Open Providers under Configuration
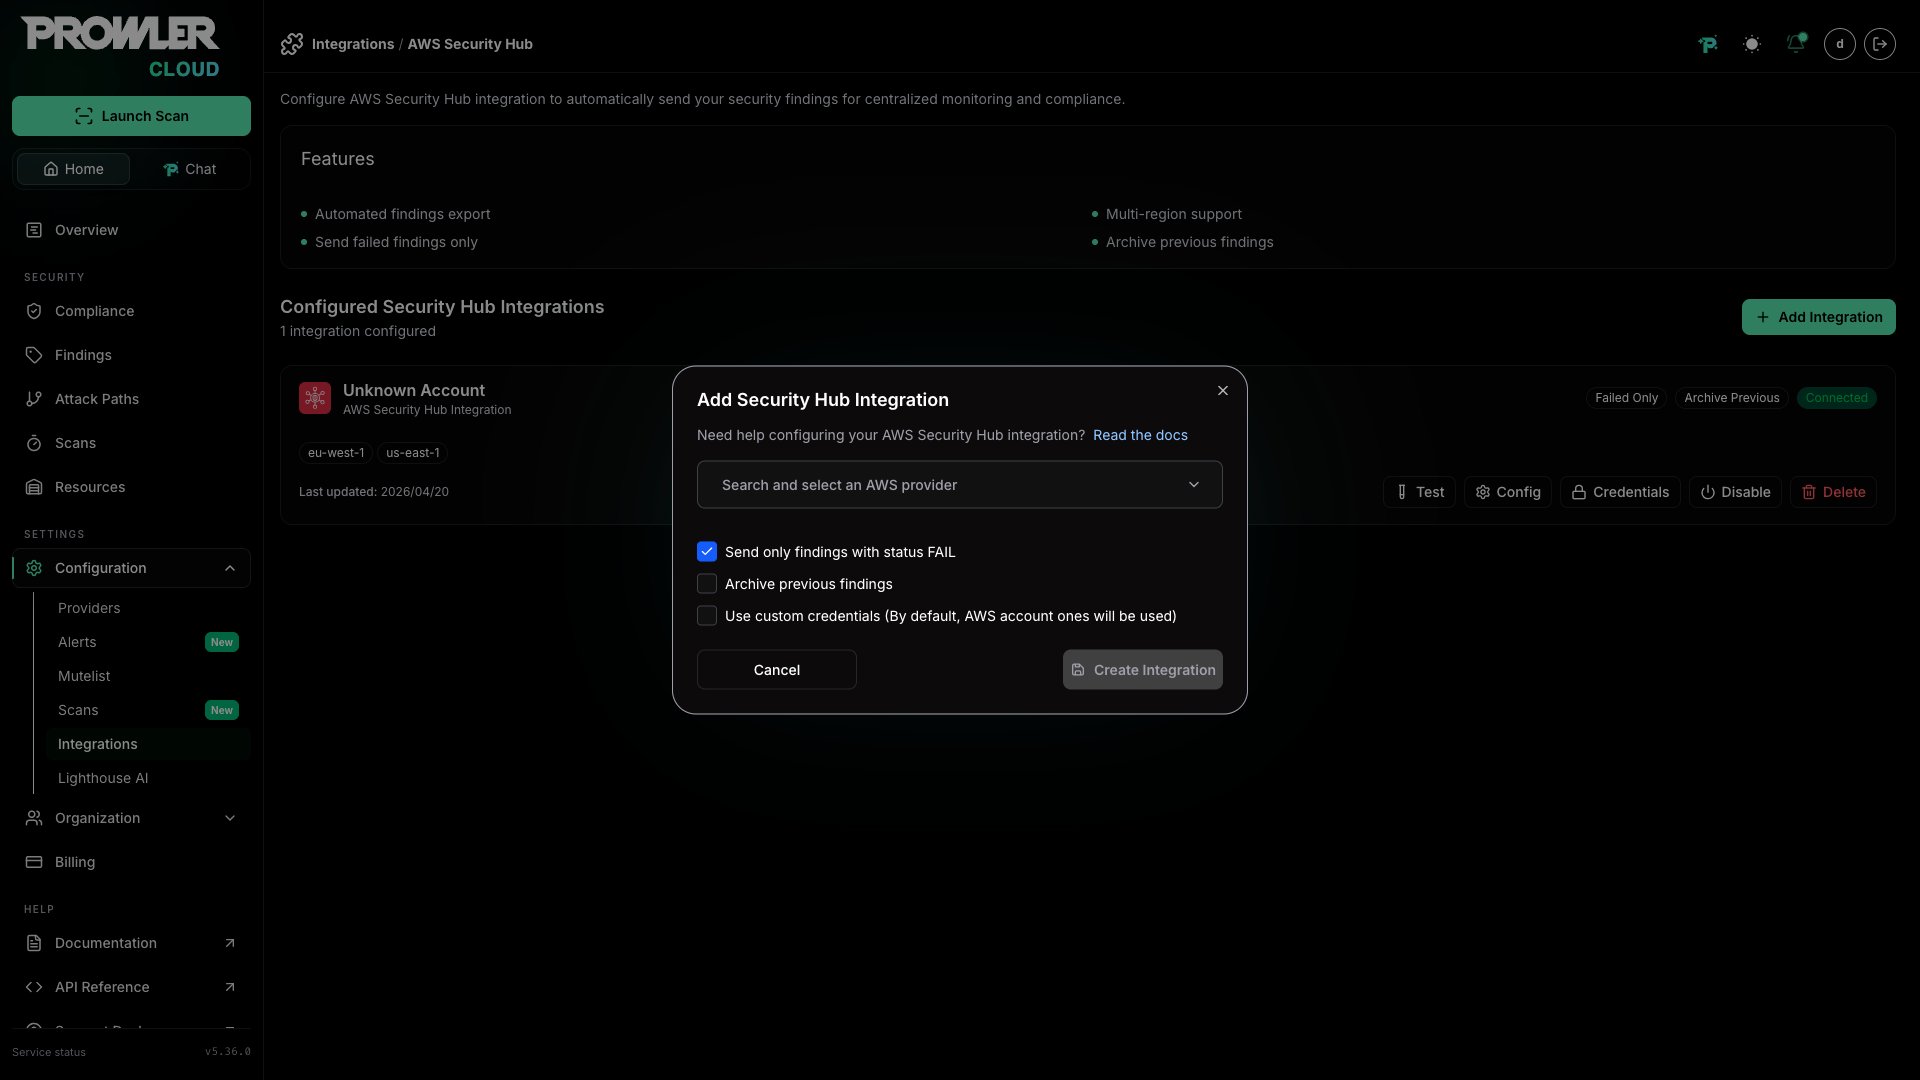The image size is (1920, 1080). [89, 608]
